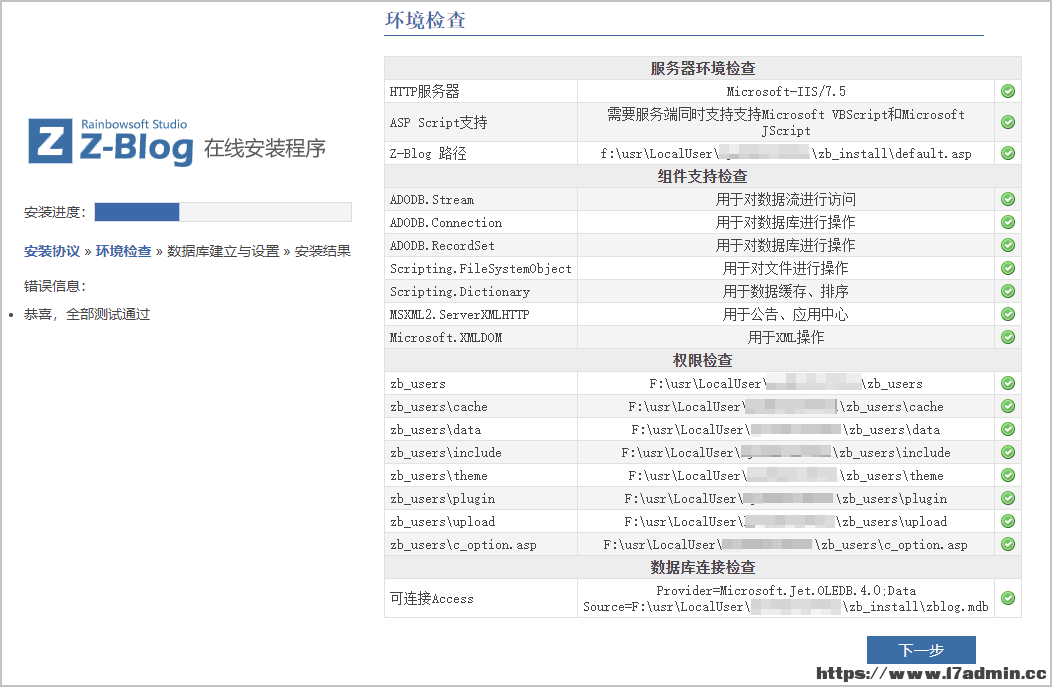
Task: Click the HTTP服务器 label cell
Action: point(480,91)
